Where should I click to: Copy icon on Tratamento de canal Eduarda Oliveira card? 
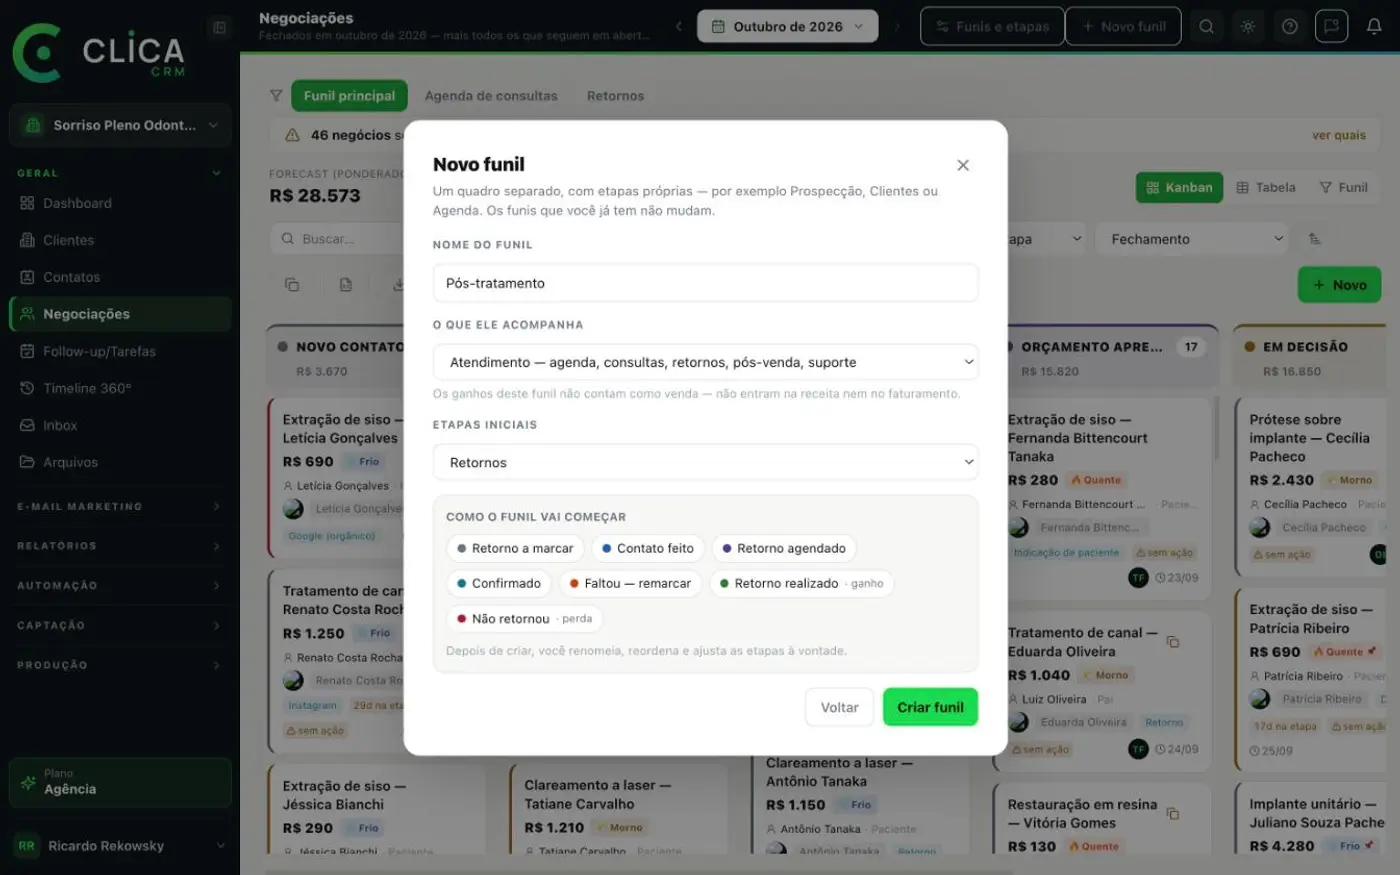coord(1173,642)
